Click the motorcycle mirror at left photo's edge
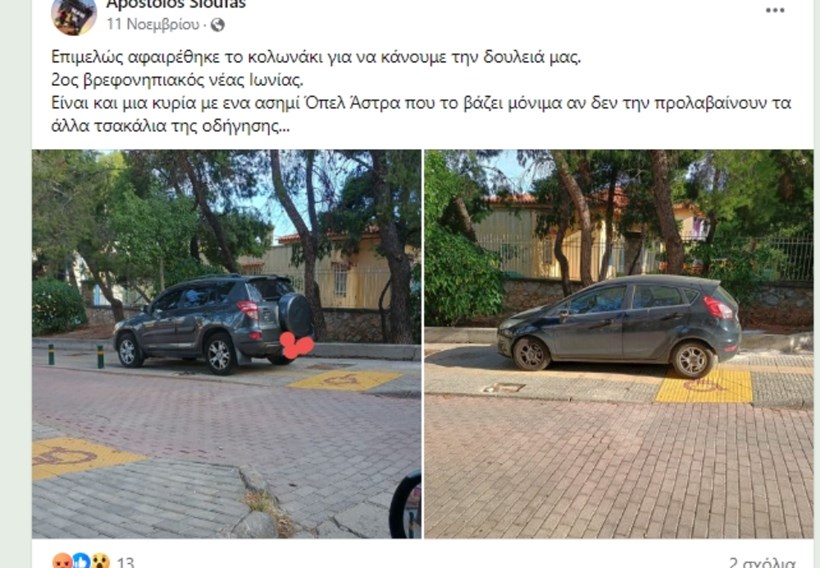This screenshot has height=568, width=820. (405, 505)
